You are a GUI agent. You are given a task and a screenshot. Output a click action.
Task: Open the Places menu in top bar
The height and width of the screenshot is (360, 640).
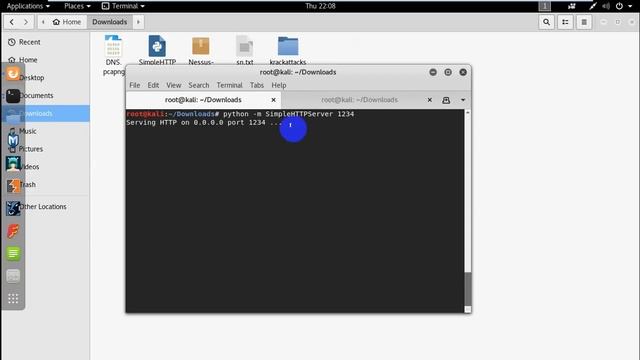(x=77, y=6)
